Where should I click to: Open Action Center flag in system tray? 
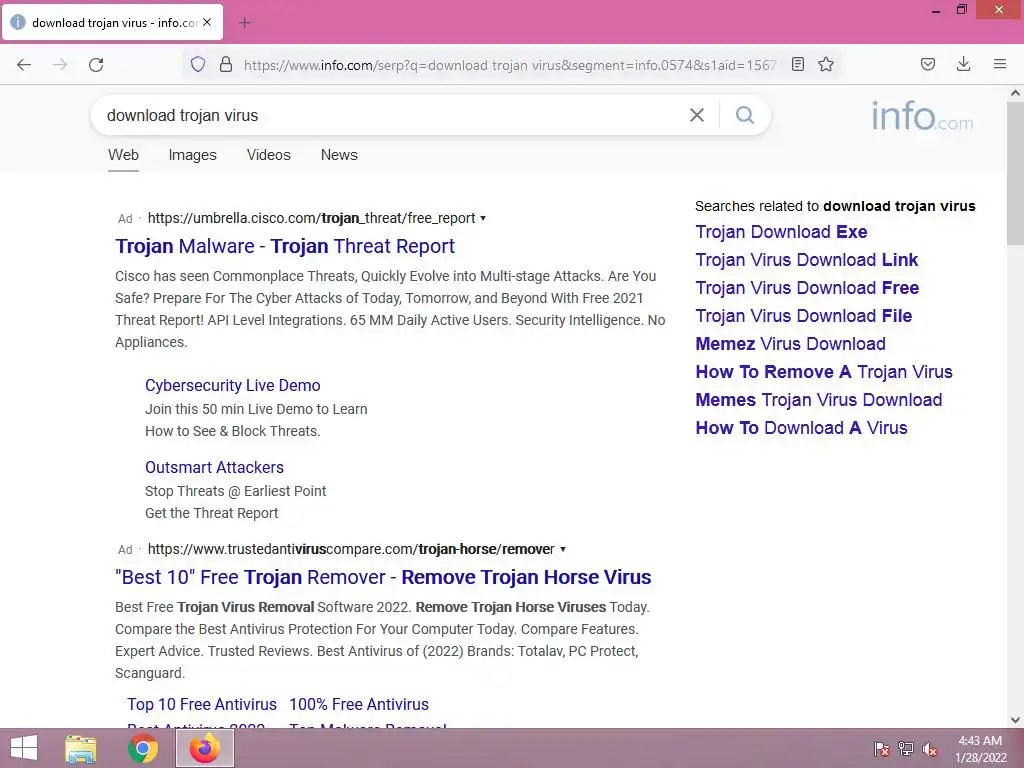pos(882,749)
